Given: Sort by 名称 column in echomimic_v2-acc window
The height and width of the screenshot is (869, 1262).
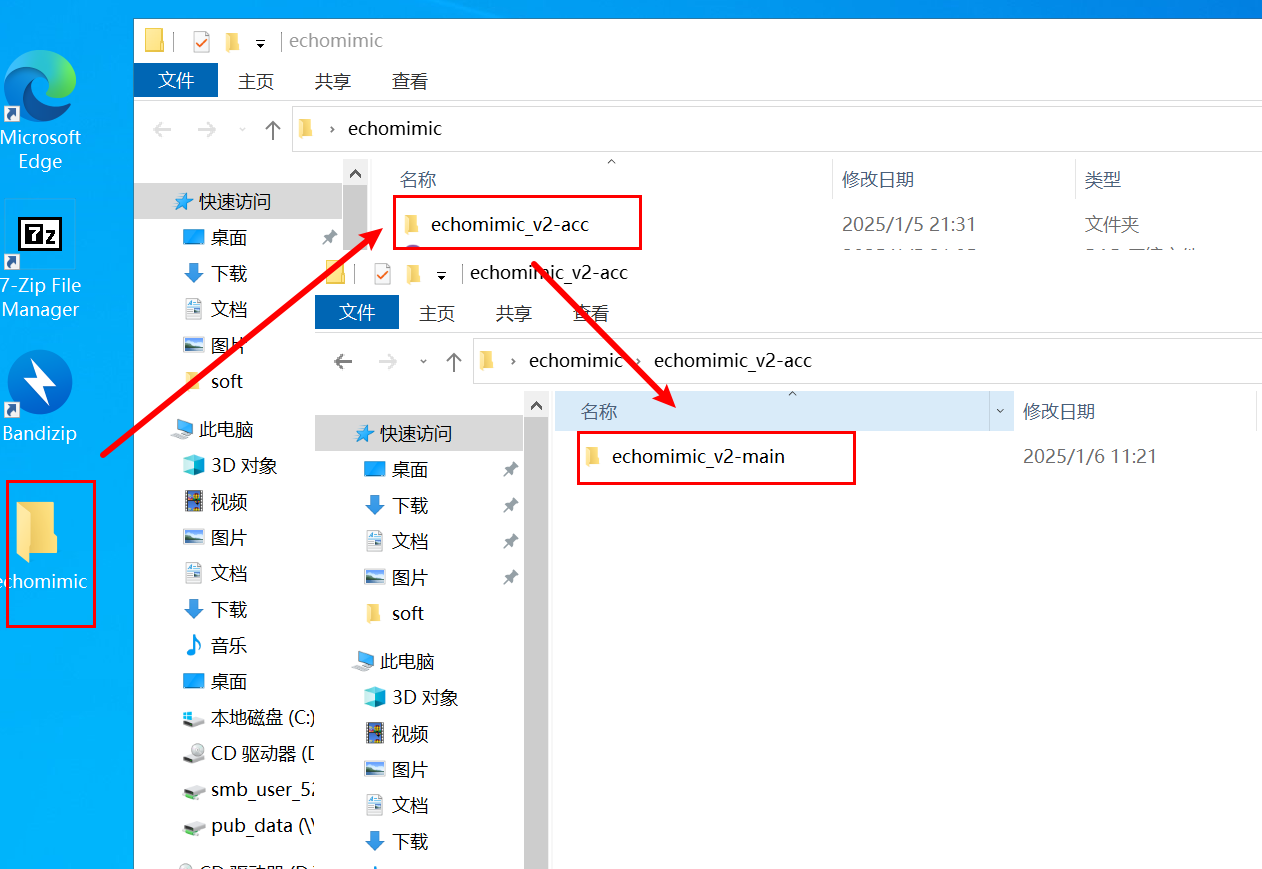Looking at the screenshot, I should point(599,411).
